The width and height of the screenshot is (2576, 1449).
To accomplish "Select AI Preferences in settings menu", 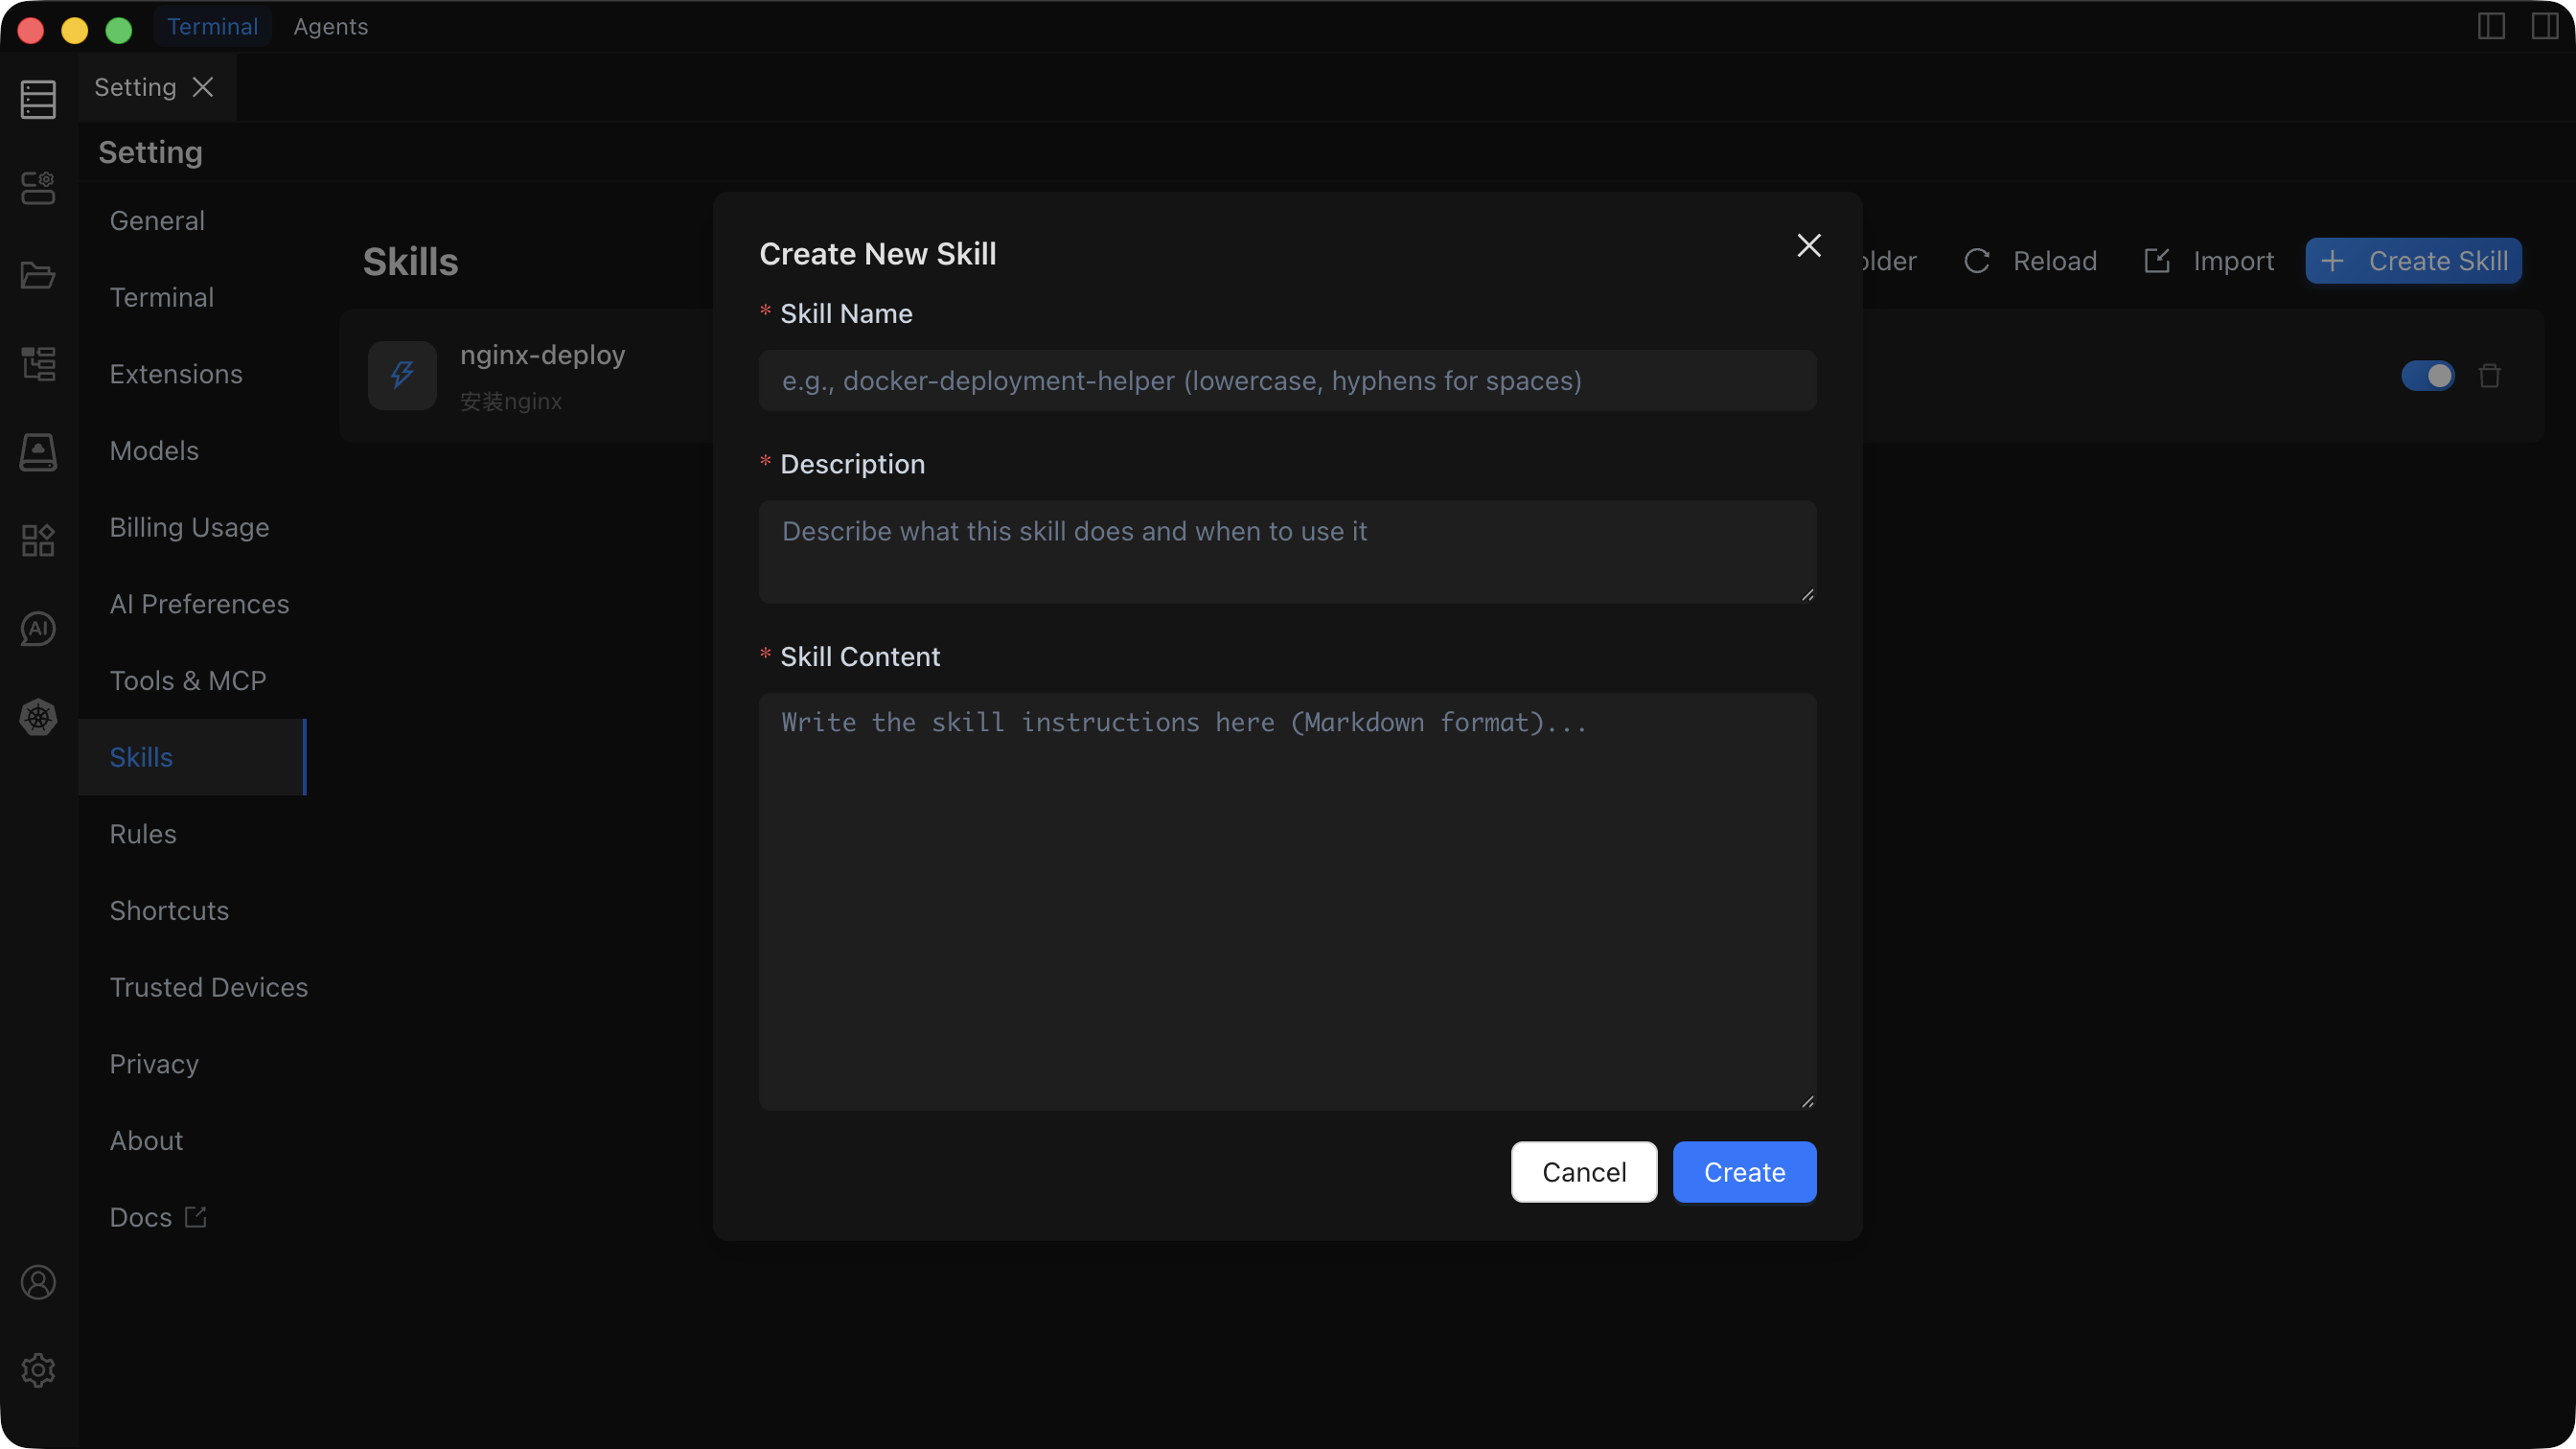I will [x=199, y=604].
